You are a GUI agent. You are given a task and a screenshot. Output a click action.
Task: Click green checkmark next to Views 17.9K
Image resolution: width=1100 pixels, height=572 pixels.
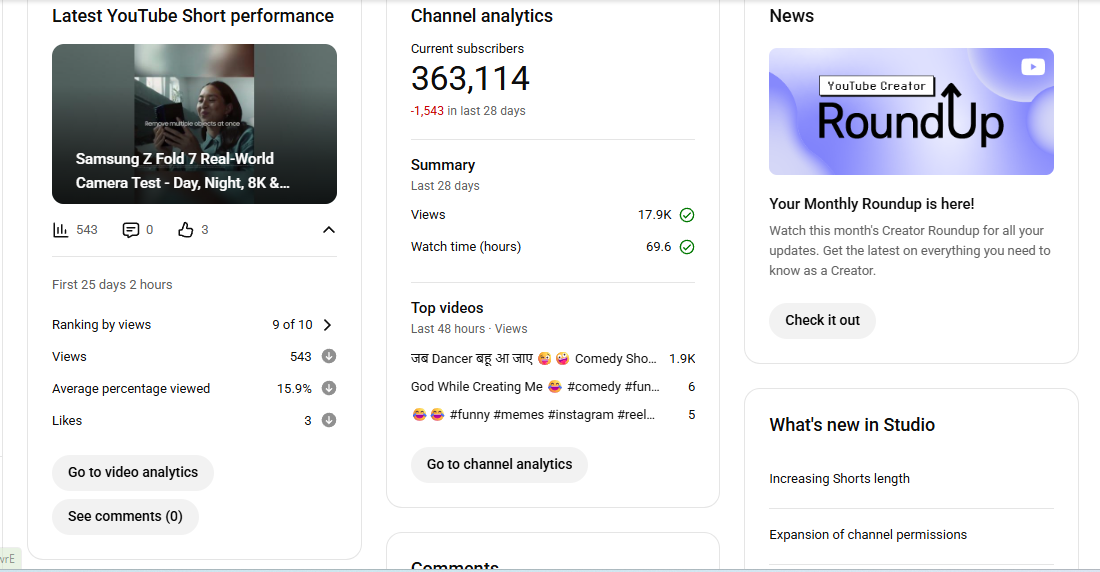pos(687,215)
